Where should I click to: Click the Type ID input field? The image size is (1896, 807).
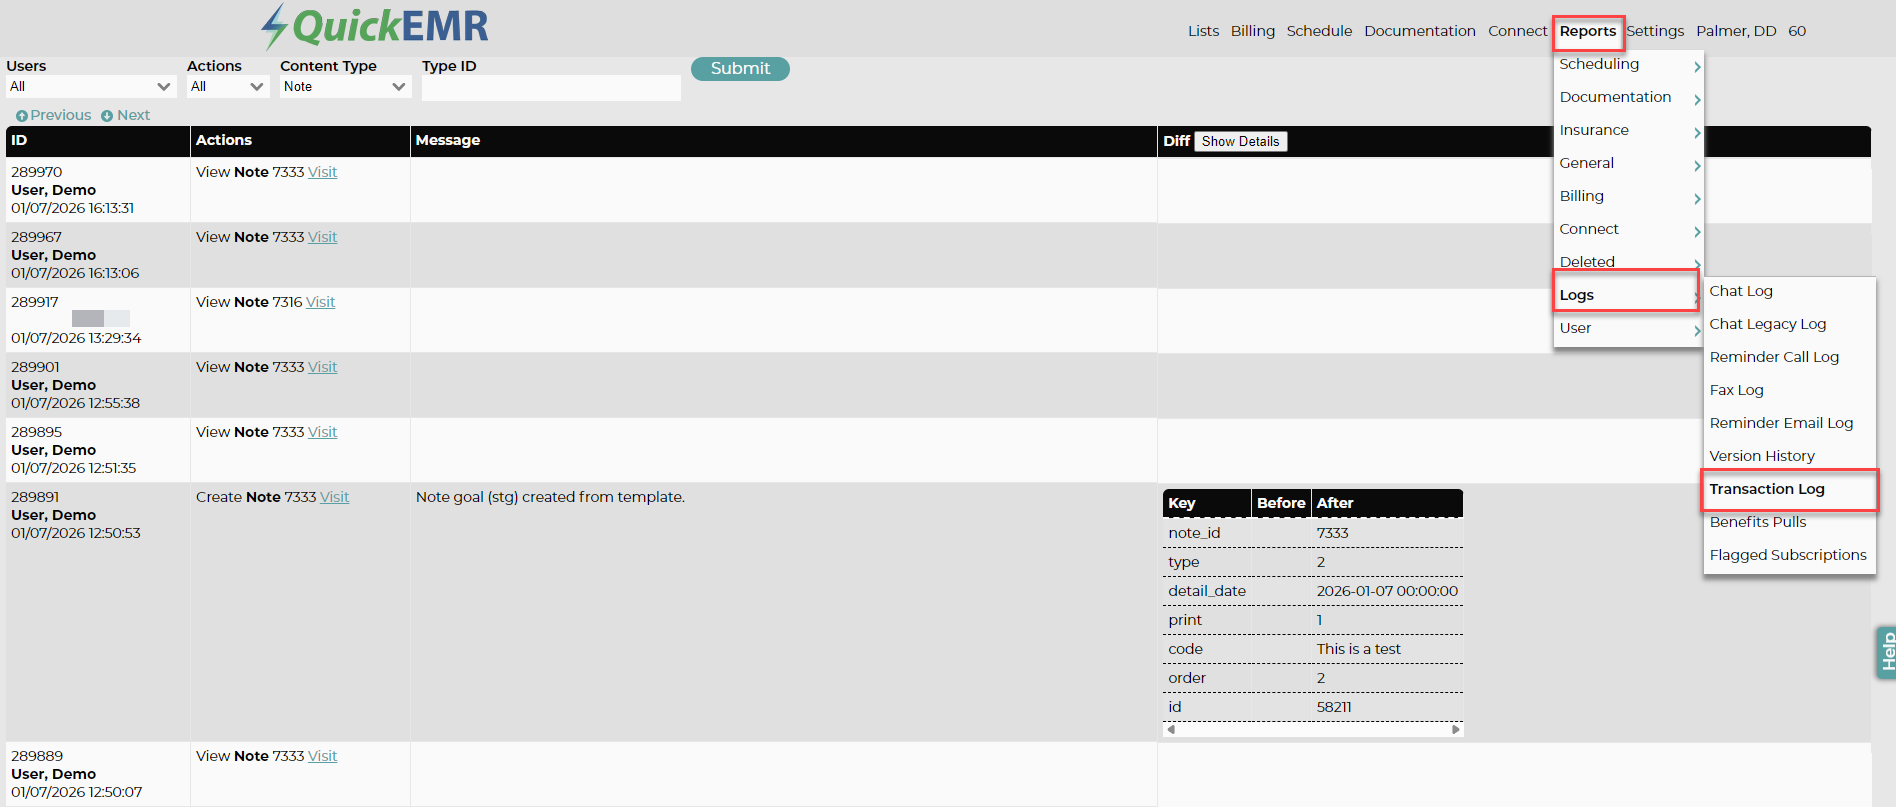pos(551,88)
